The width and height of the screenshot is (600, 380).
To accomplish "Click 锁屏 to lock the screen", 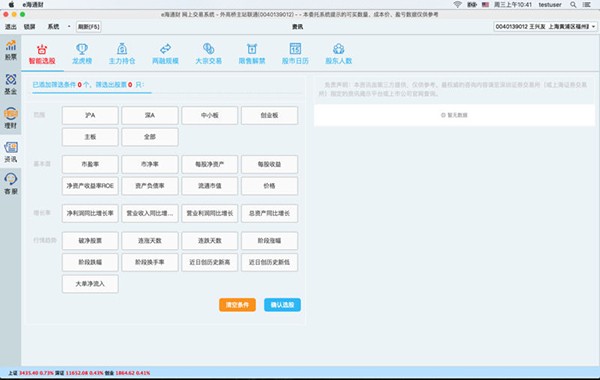I will (x=29, y=27).
